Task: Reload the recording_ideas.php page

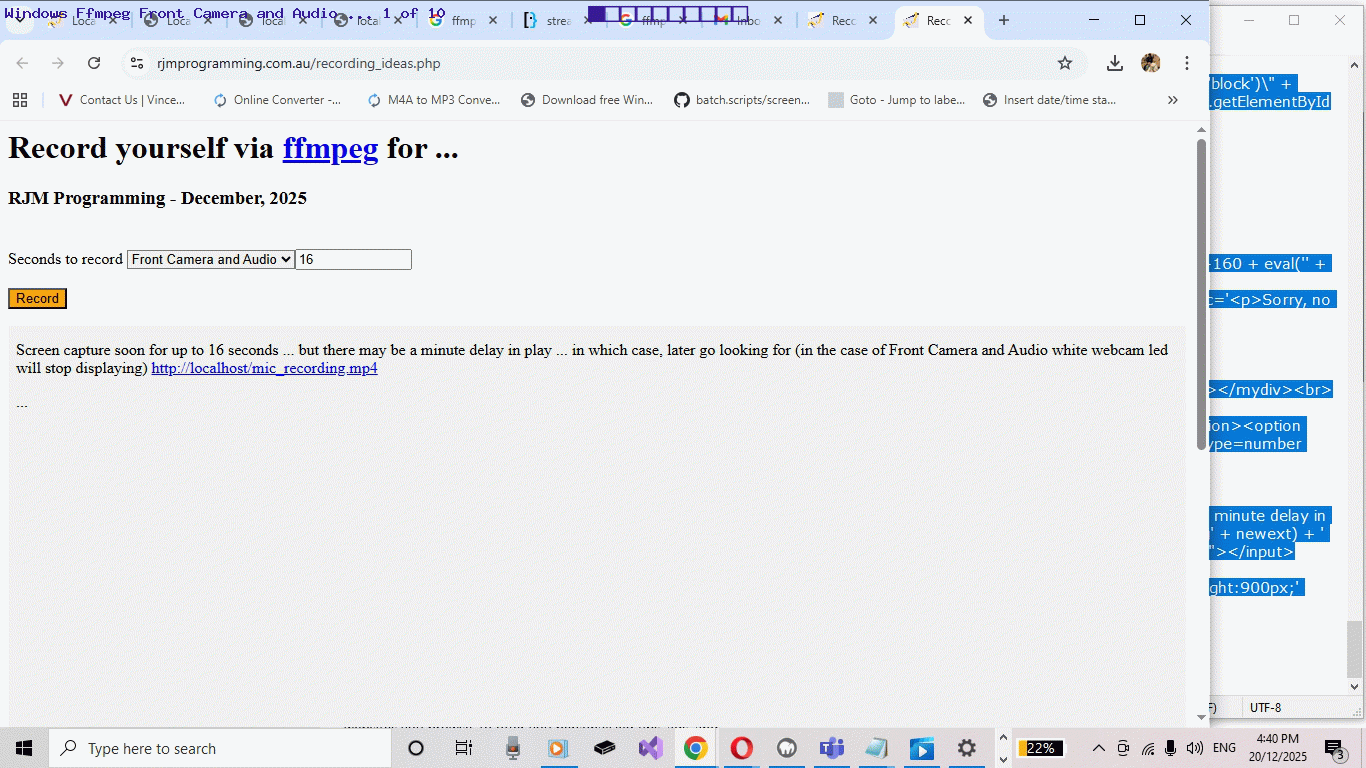Action: 94,62
